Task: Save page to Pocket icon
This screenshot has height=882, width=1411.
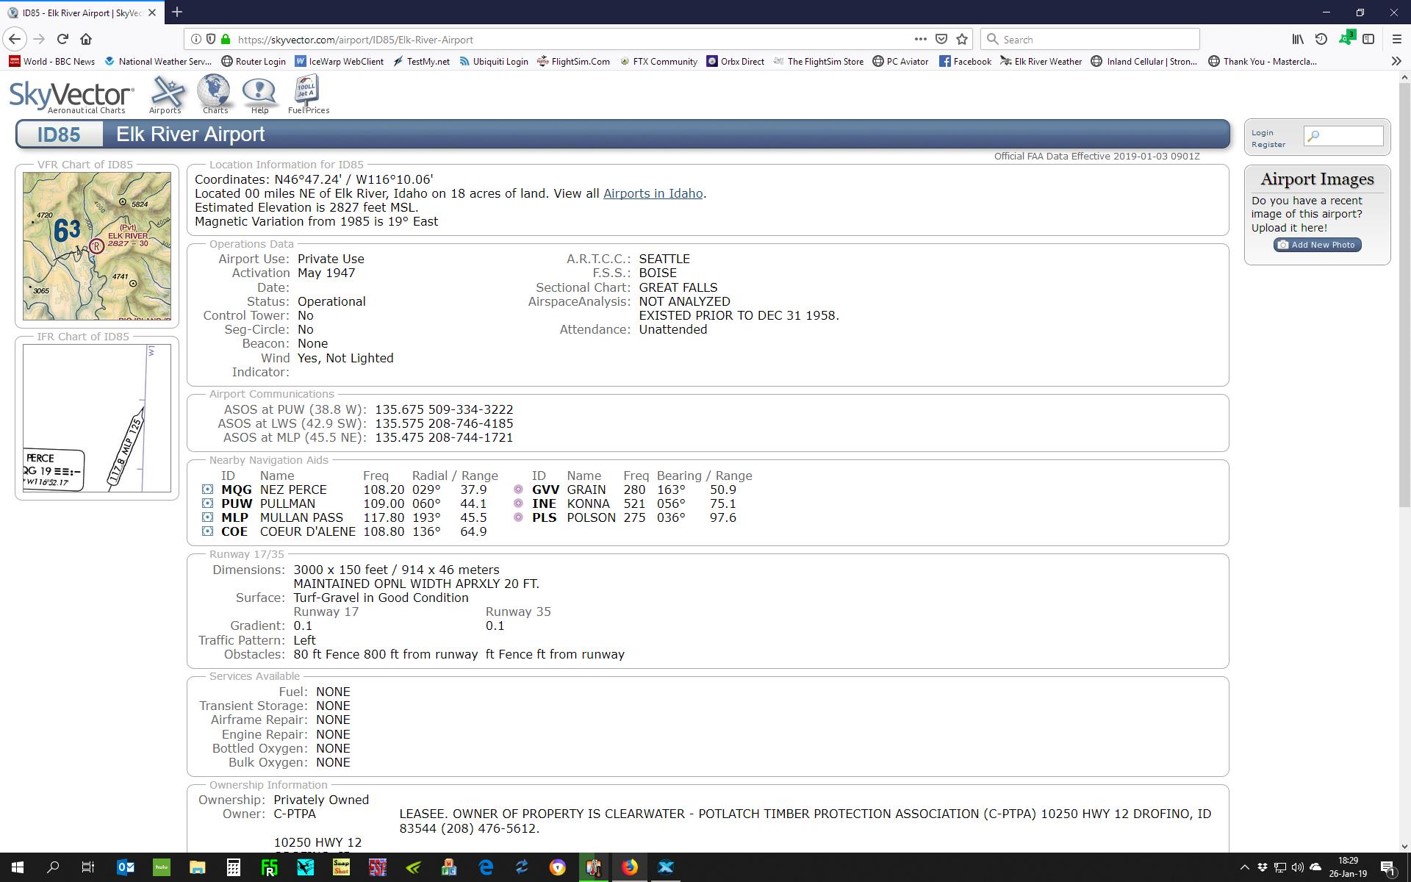Action: pyautogui.click(x=941, y=39)
